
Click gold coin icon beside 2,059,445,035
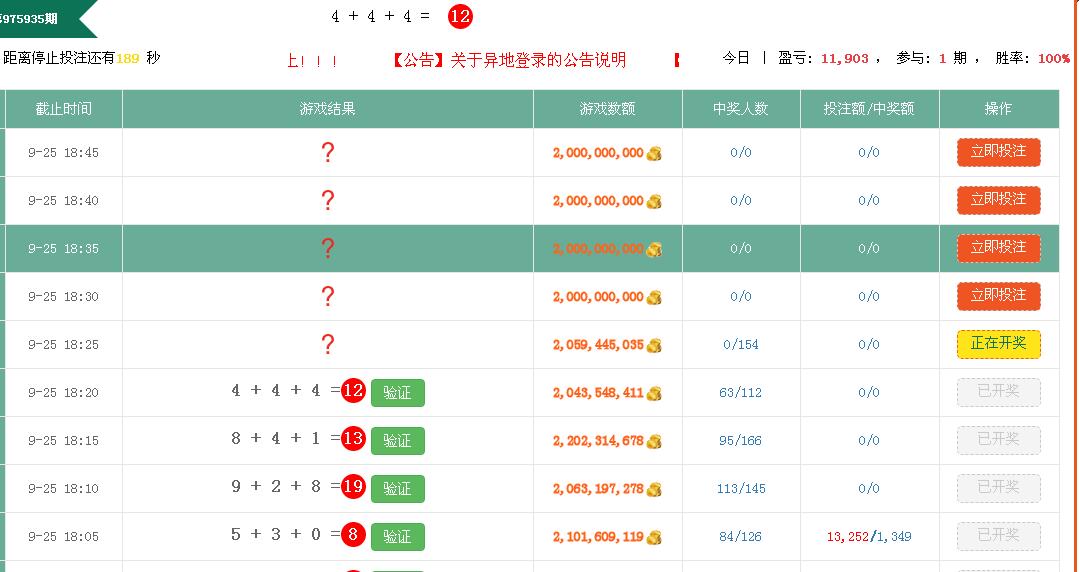tap(654, 346)
